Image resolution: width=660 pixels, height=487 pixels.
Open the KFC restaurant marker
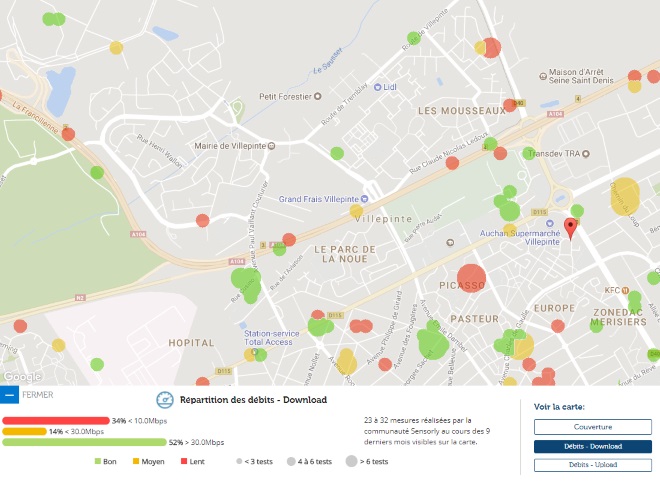(x=625, y=290)
